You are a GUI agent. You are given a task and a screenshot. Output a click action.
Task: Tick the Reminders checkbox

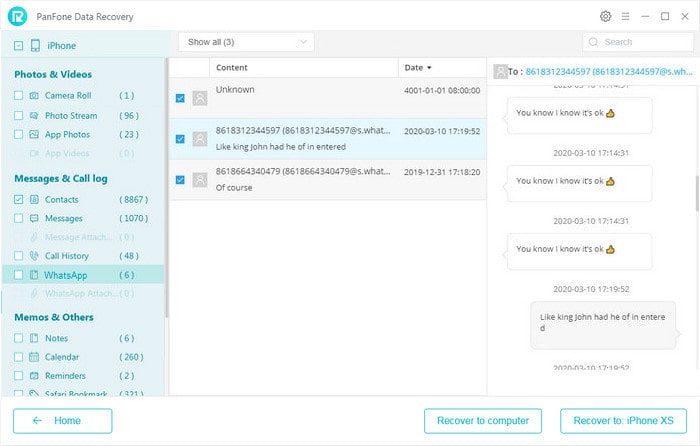coord(18,375)
